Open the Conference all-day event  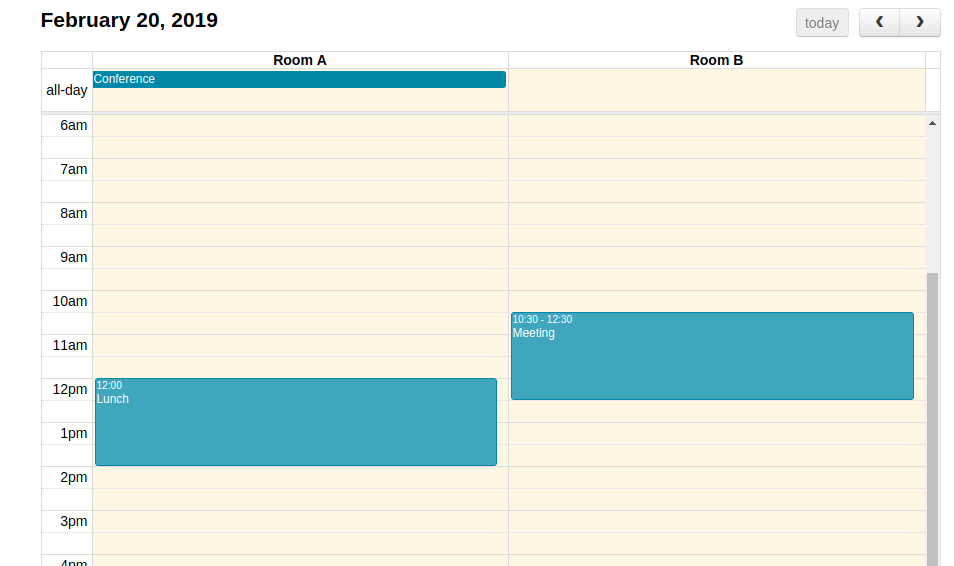[x=299, y=79]
